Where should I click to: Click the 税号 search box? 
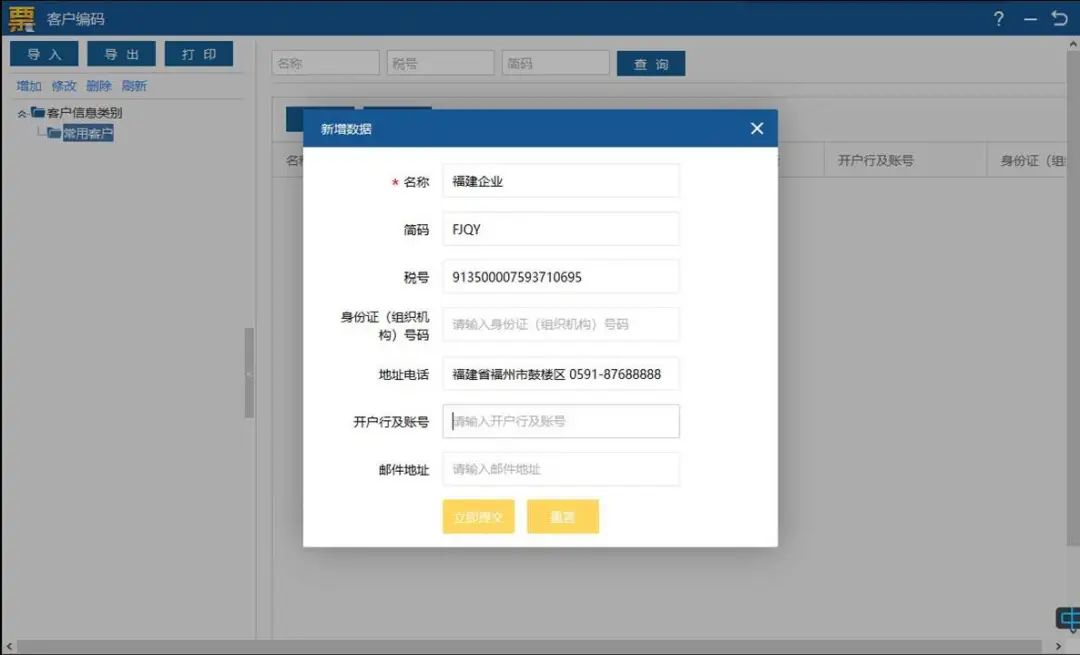click(440, 62)
